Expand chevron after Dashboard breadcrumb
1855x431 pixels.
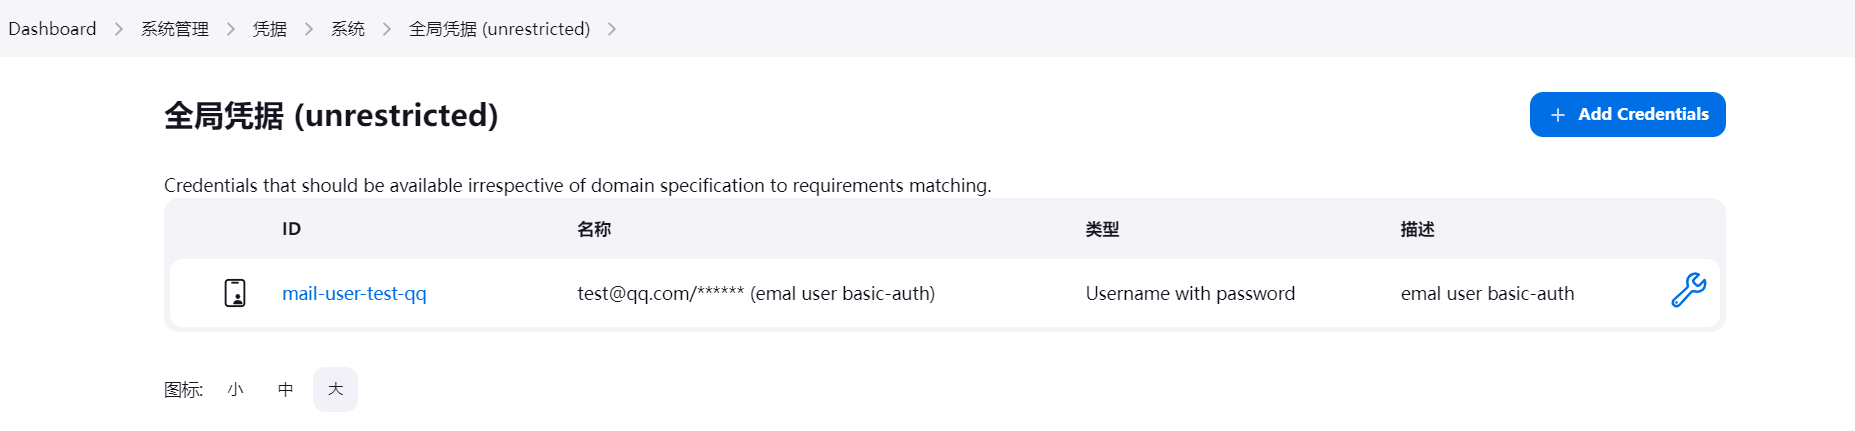[119, 29]
